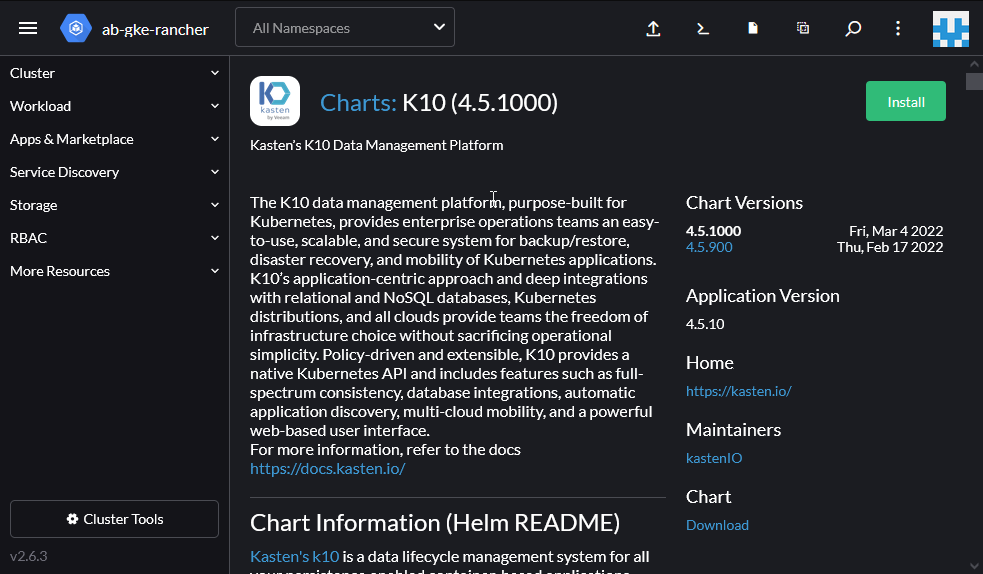
Task: Open the kubectl shell icon
Action: click(703, 28)
